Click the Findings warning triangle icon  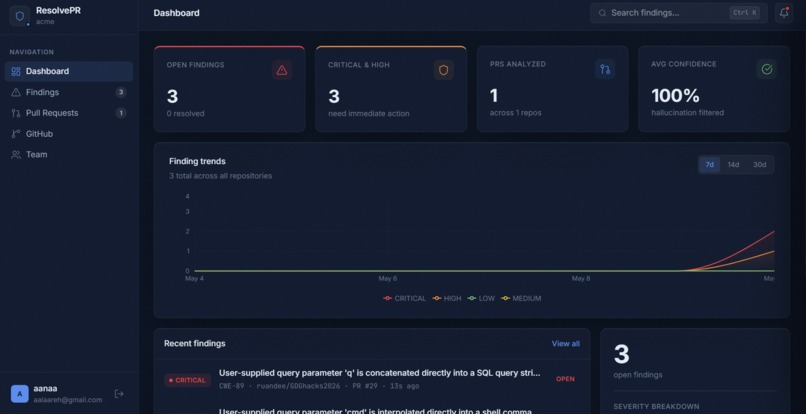click(x=16, y=92)
